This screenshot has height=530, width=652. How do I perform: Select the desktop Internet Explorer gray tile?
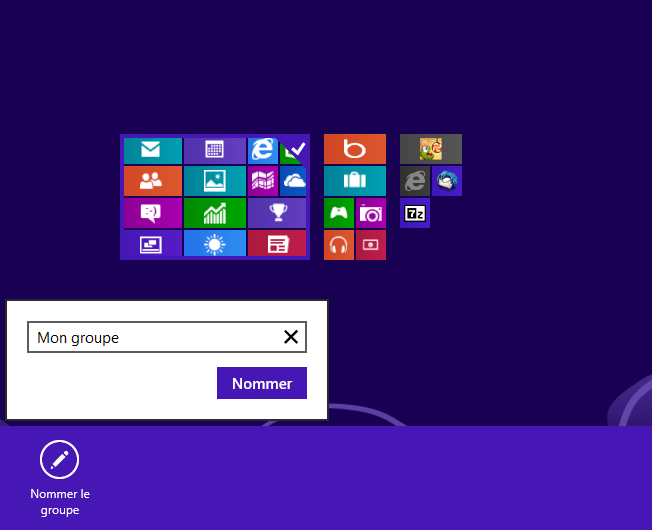(415, 181)
